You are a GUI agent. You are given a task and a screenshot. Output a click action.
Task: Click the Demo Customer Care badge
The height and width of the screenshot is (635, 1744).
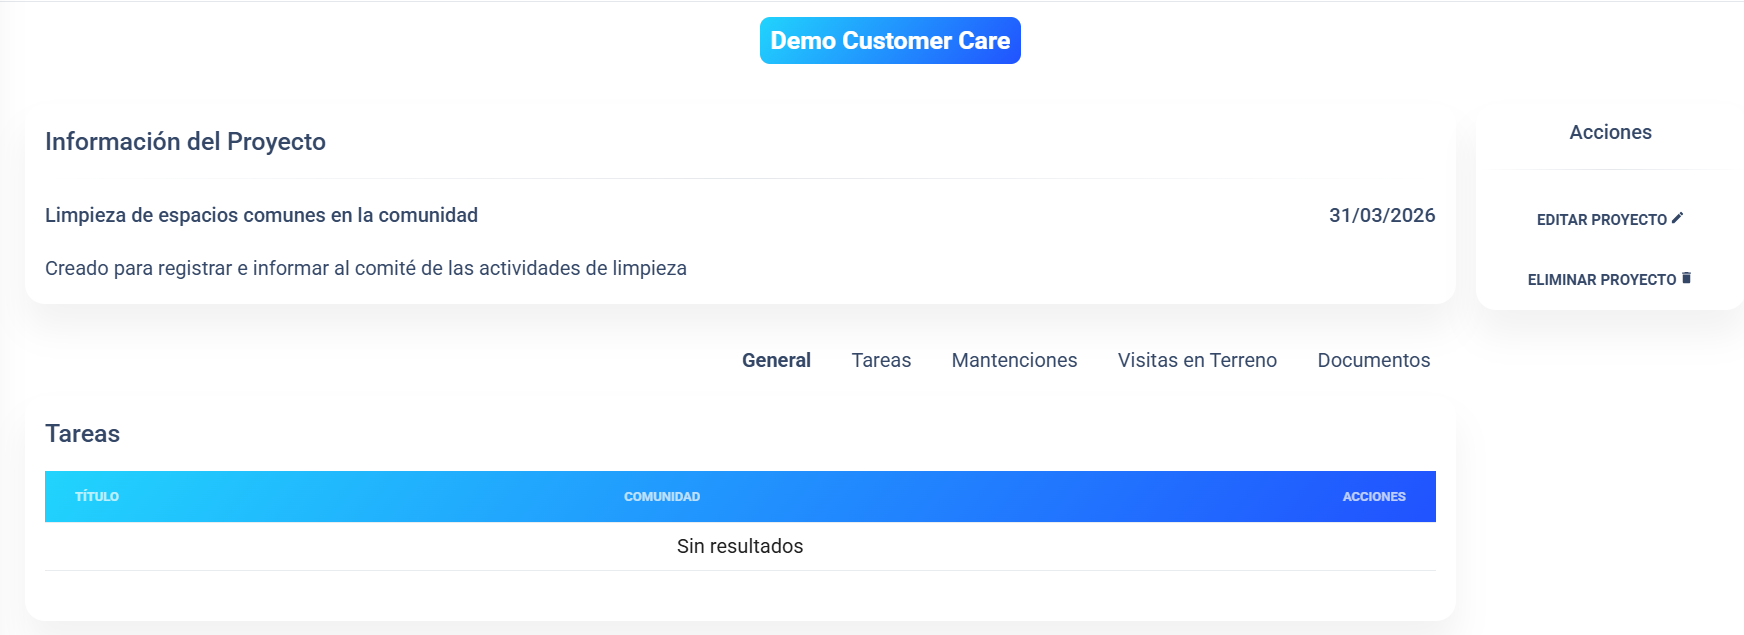point(890,41)
